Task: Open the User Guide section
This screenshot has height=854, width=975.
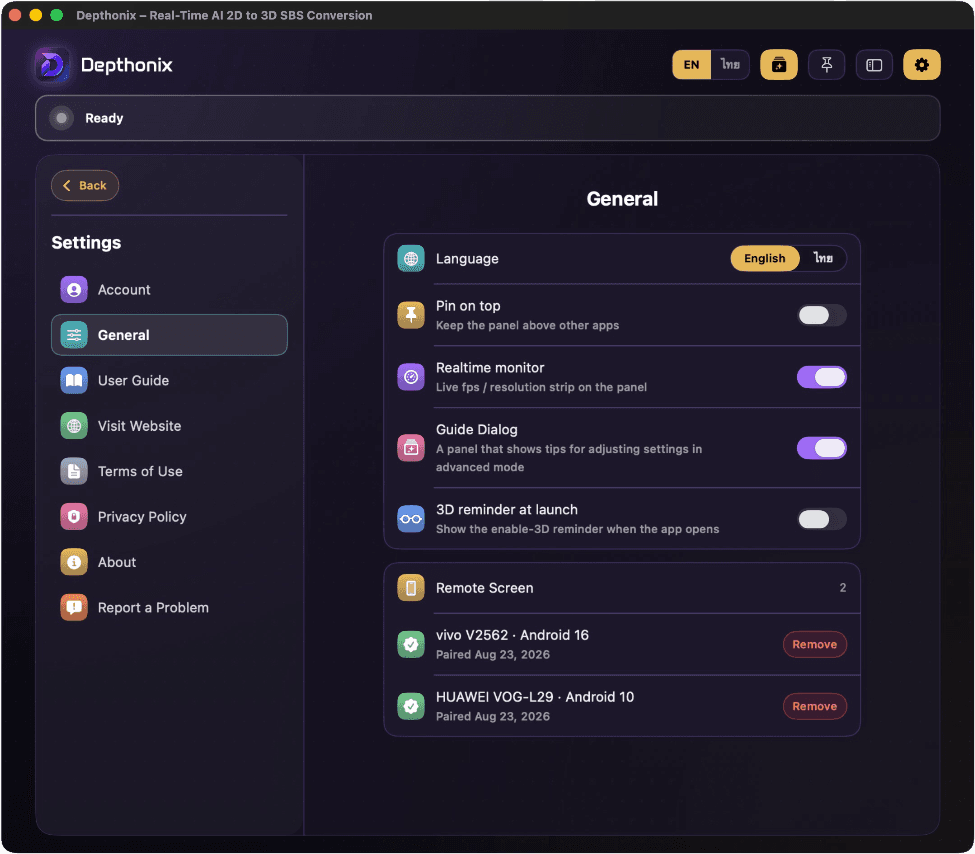Action: pyautogui.click(x=169, y=381)
